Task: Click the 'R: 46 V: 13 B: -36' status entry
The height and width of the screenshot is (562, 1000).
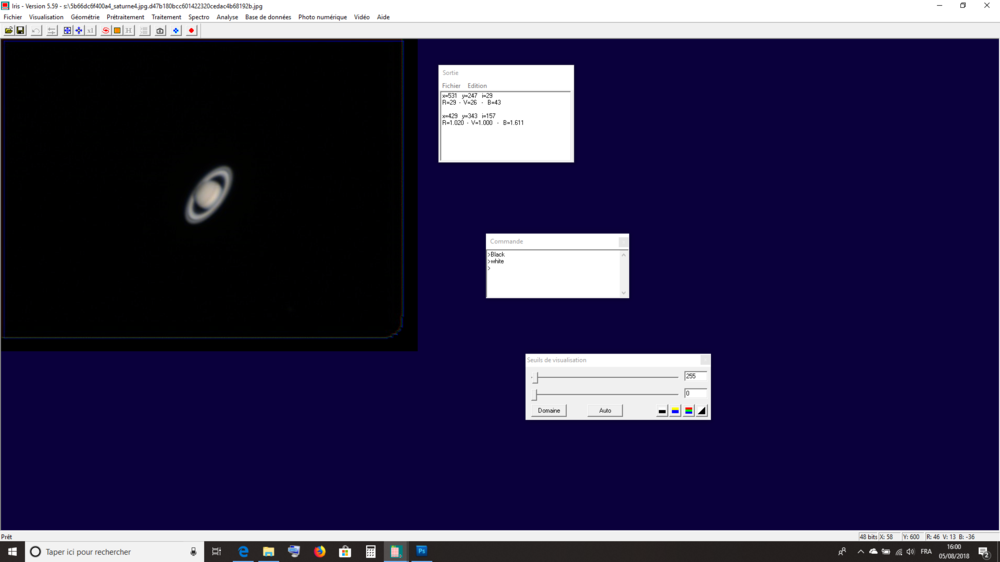Action: (x=952, y=537)
